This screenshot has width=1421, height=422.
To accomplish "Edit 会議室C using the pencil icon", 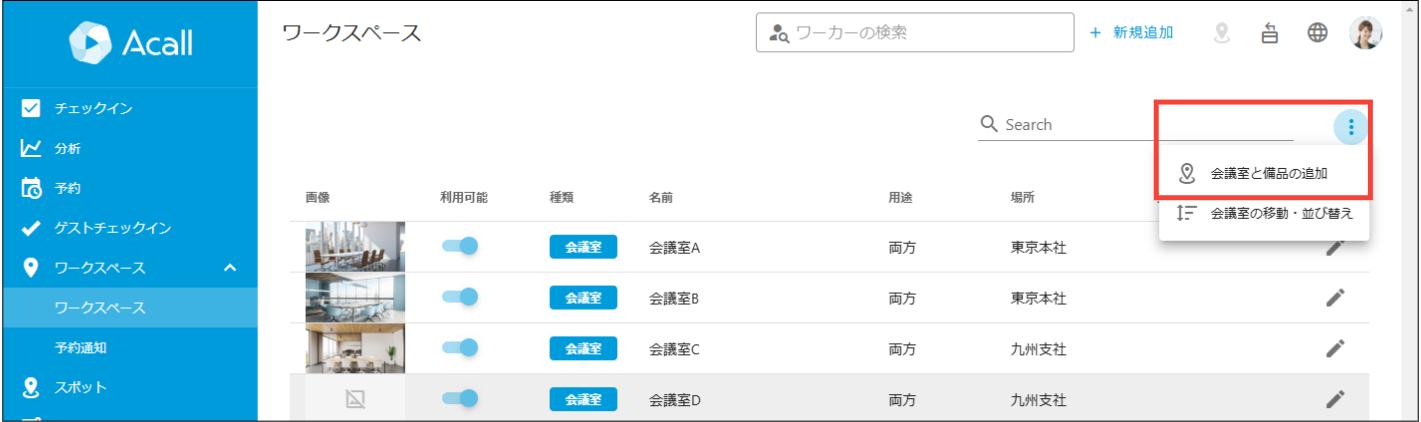I will point(1335,348).
